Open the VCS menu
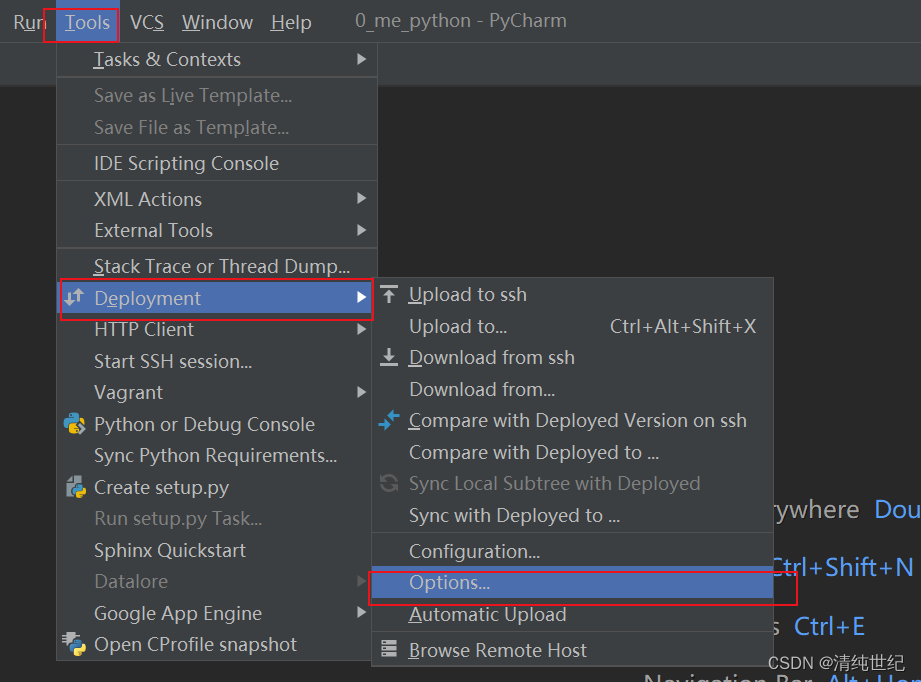The image size is (921, 682). click(146, 22)
